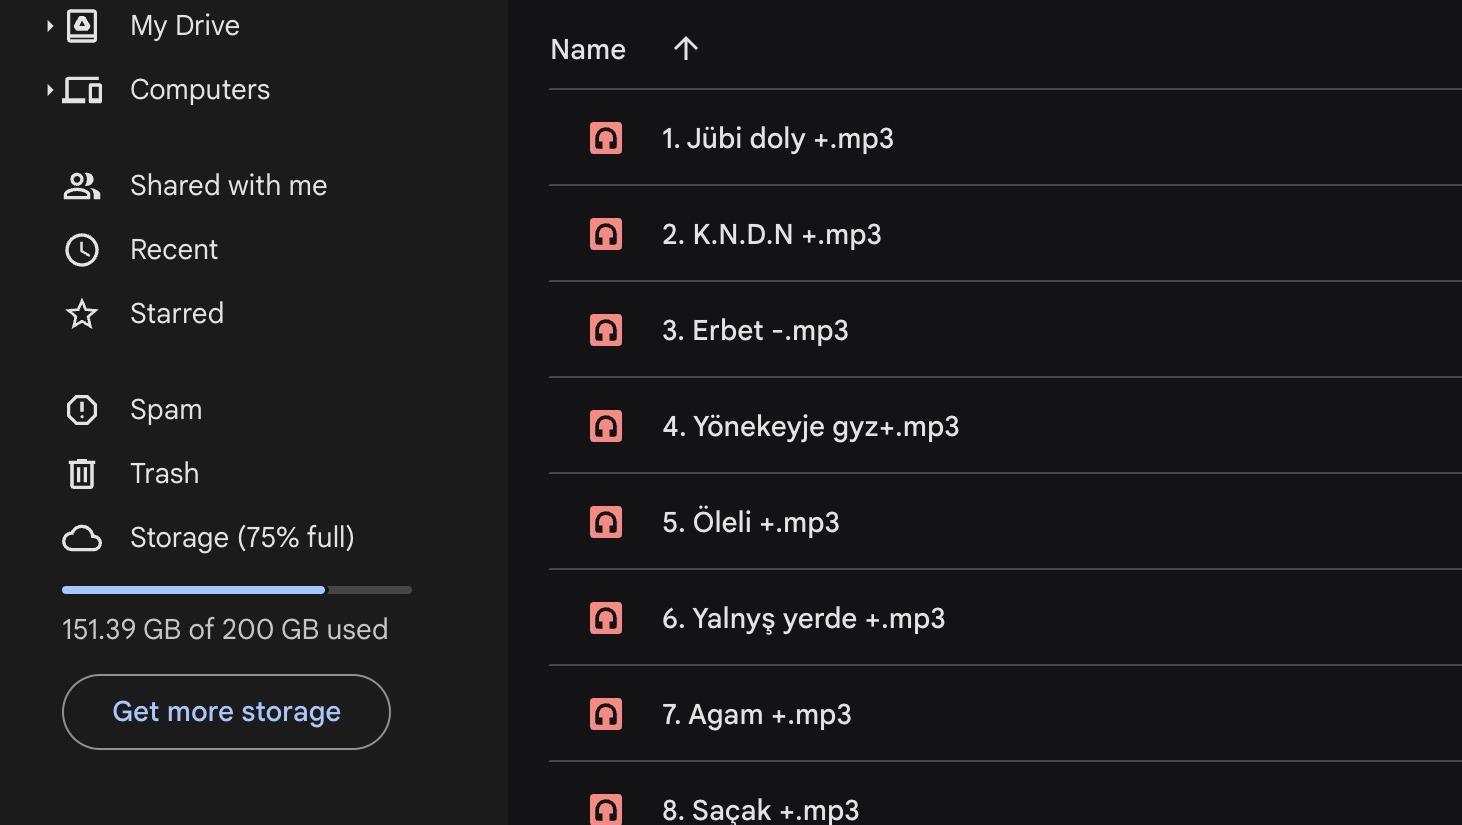Screen dimensions: 1462x825
Task: Go to Recent files
Action: pyautogui.click(x=174, y=250)
